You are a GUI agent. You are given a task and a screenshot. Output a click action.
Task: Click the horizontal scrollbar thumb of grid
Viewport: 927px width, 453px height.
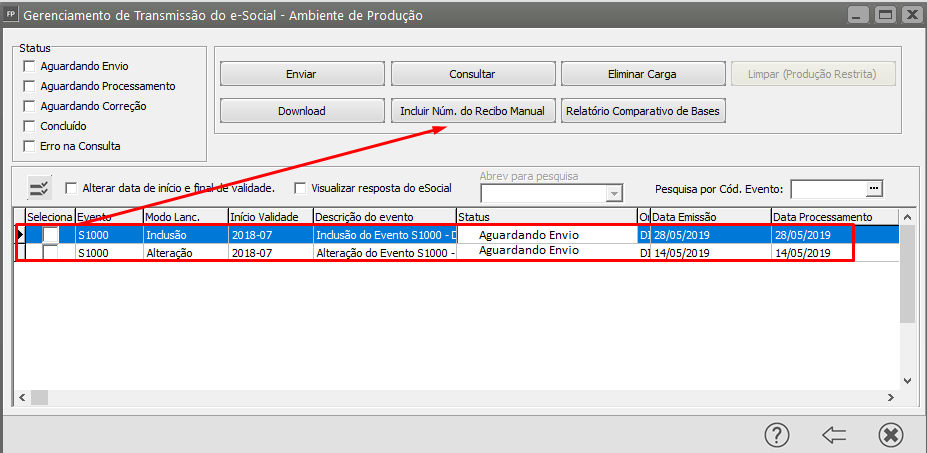click(39, 397)
